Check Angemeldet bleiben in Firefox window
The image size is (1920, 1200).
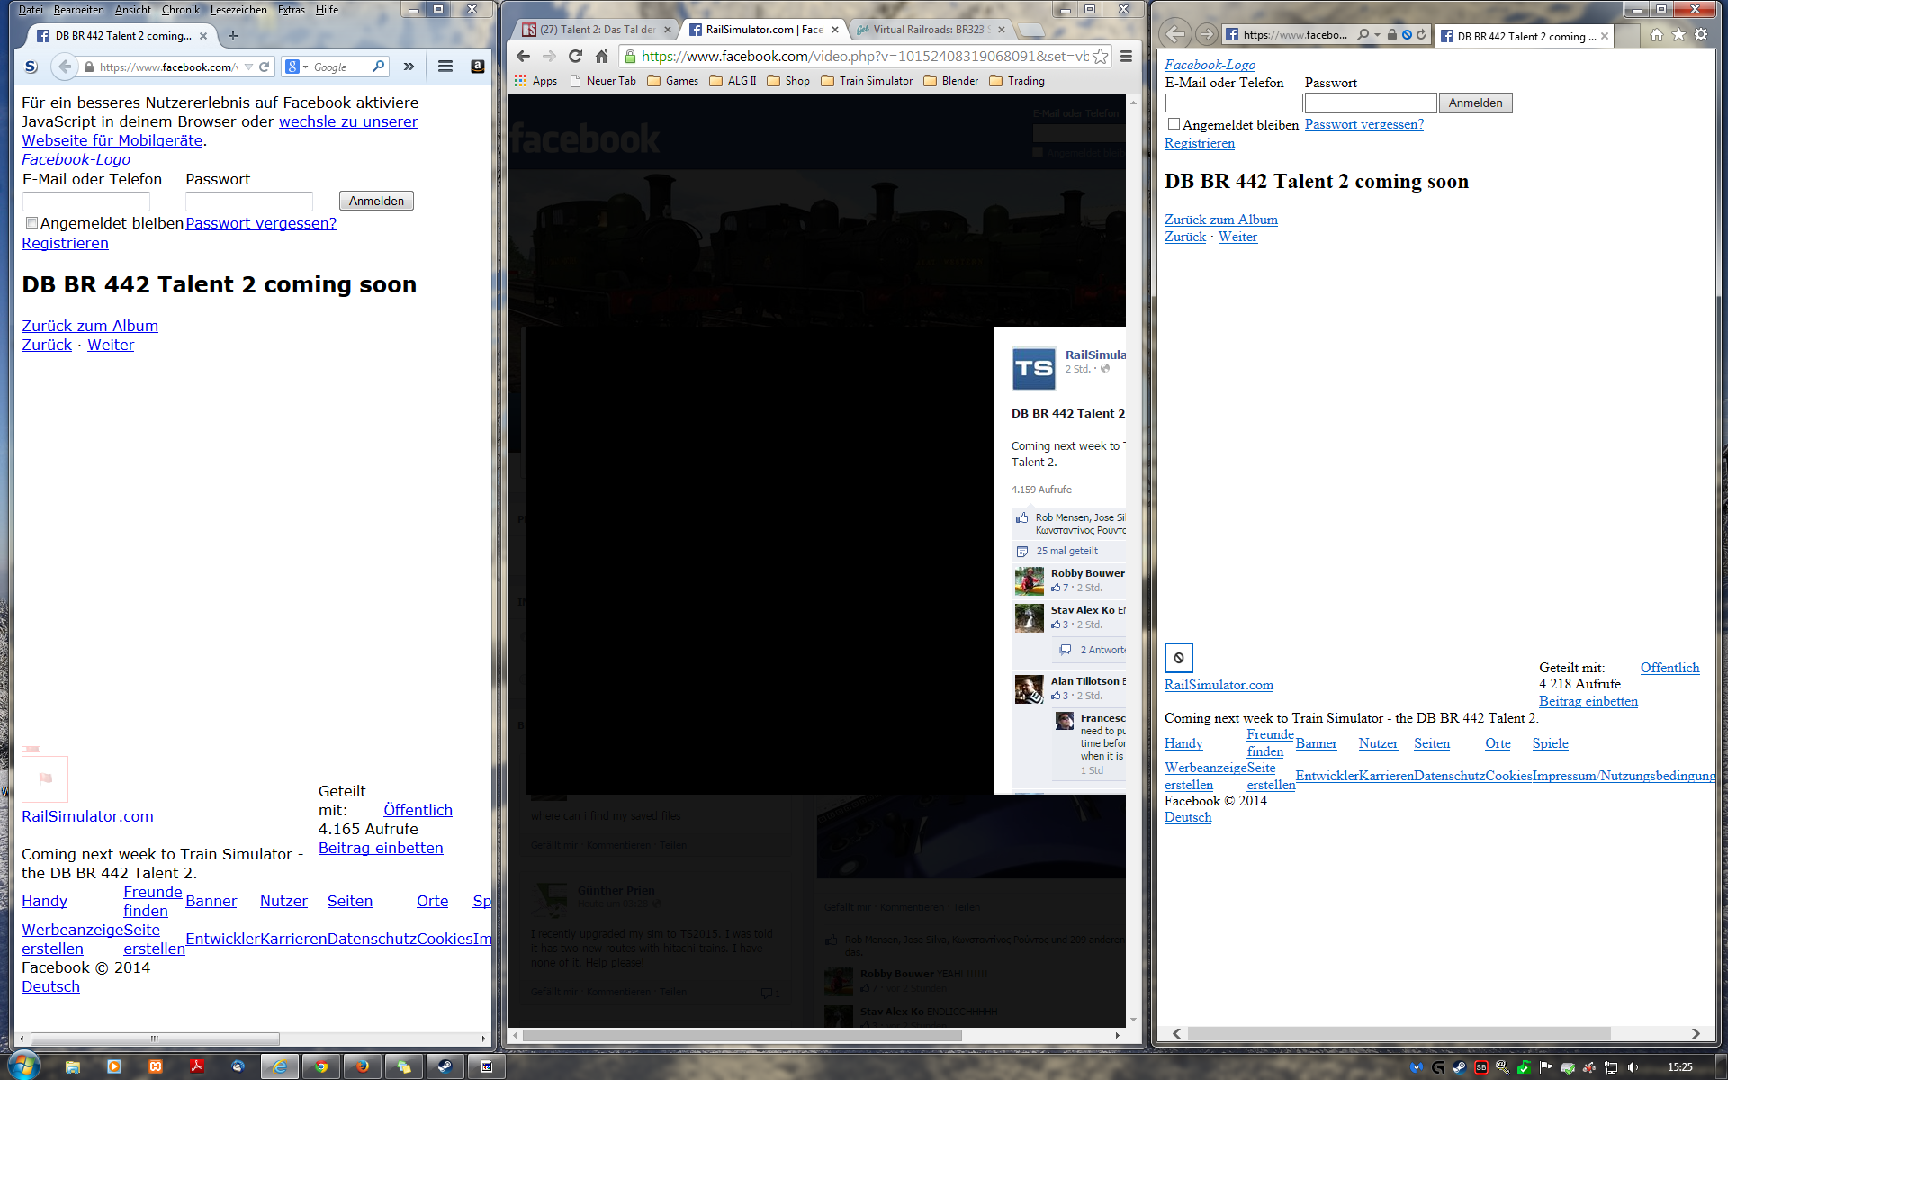pyautogui.click(x=32, y=223)
